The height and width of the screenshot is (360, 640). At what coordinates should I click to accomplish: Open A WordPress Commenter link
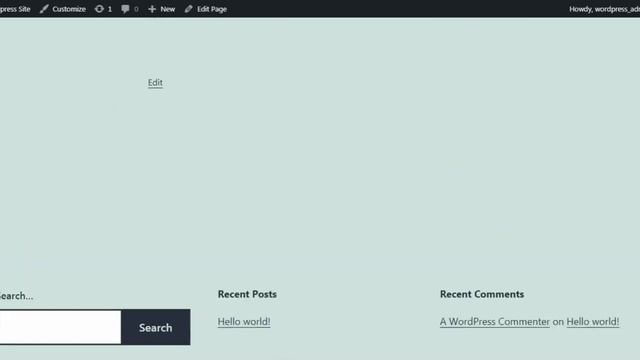[x=495, y=322]
